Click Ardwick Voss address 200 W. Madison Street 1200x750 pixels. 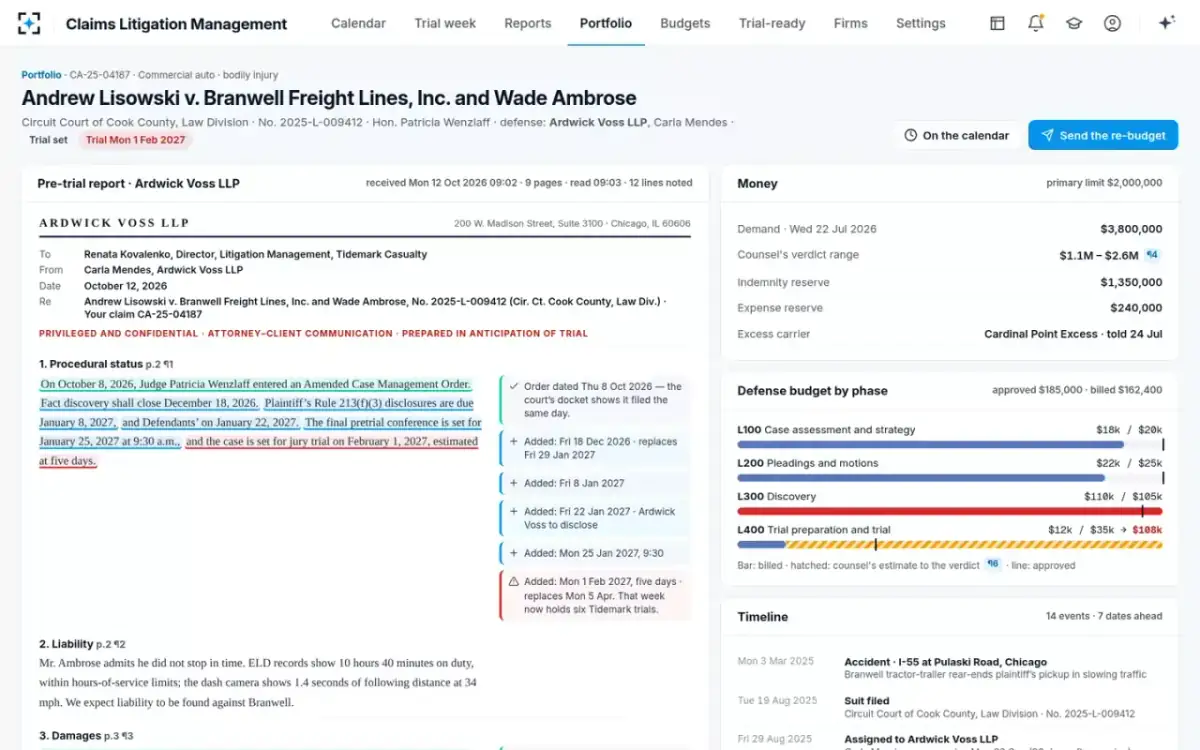tap(572, 224)
